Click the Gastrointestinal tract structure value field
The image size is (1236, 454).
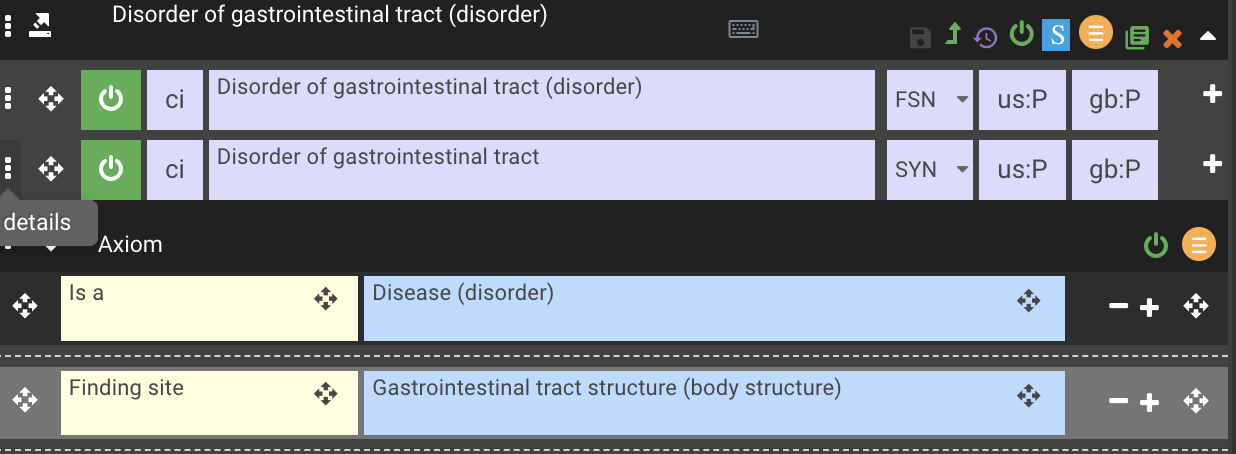pos(714,403)
